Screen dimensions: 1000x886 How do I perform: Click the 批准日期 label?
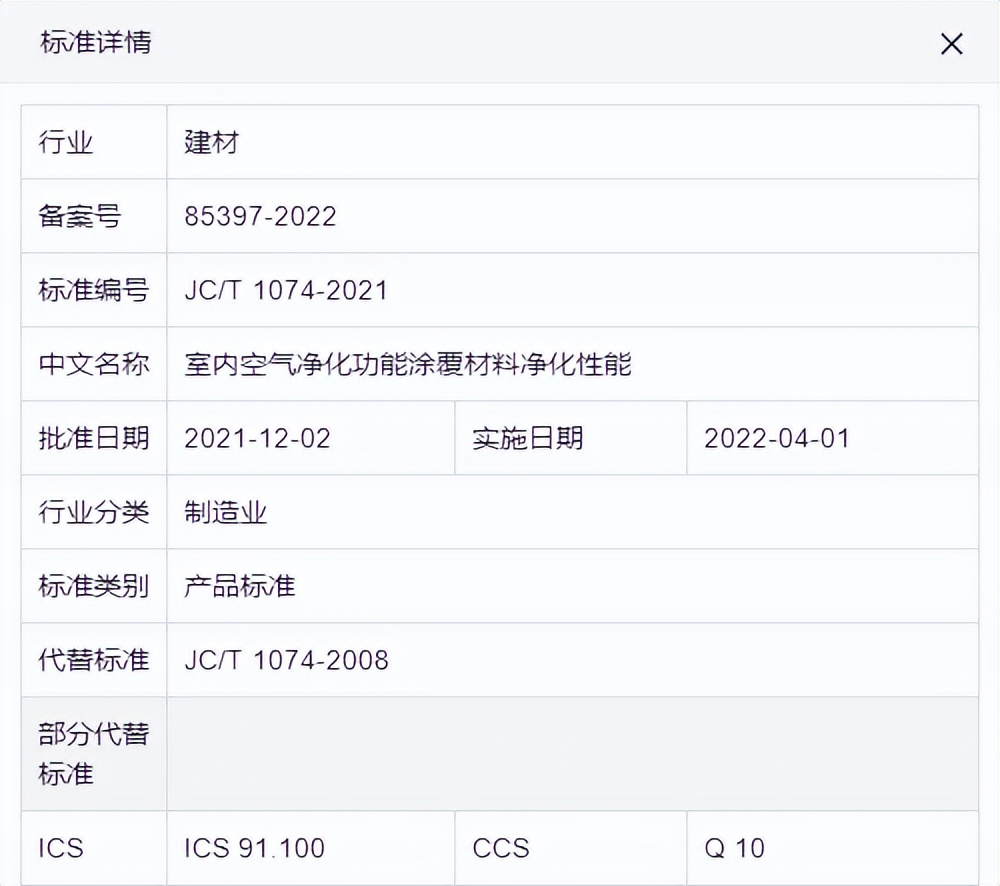click(94, 438)
